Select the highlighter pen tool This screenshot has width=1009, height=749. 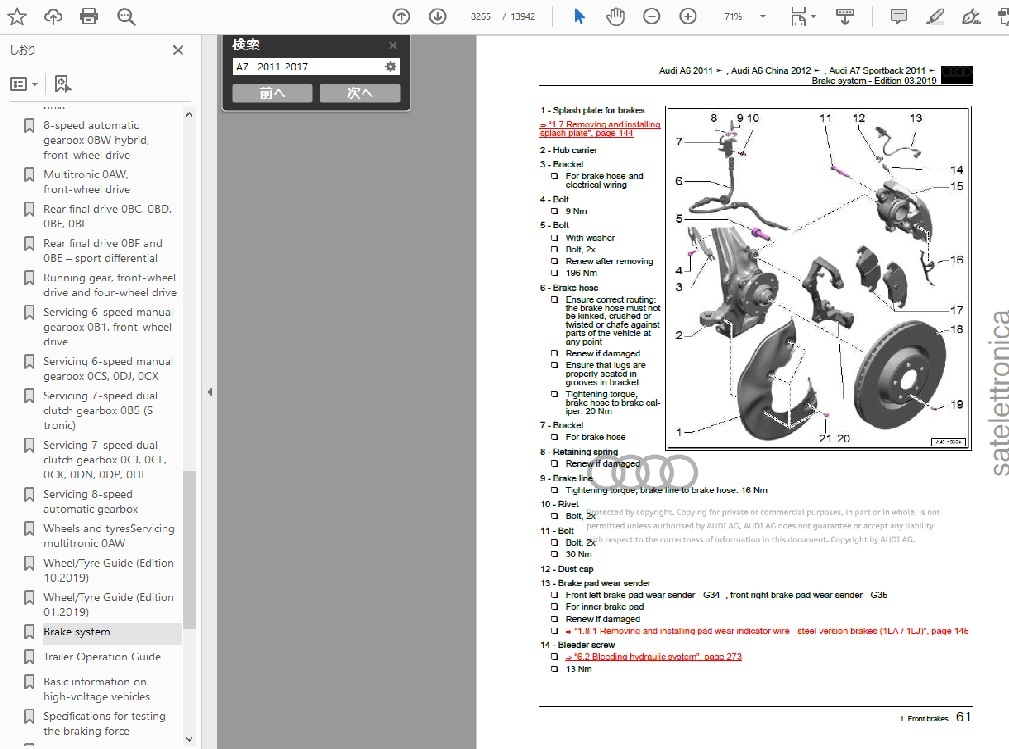[x=935, y=17]
